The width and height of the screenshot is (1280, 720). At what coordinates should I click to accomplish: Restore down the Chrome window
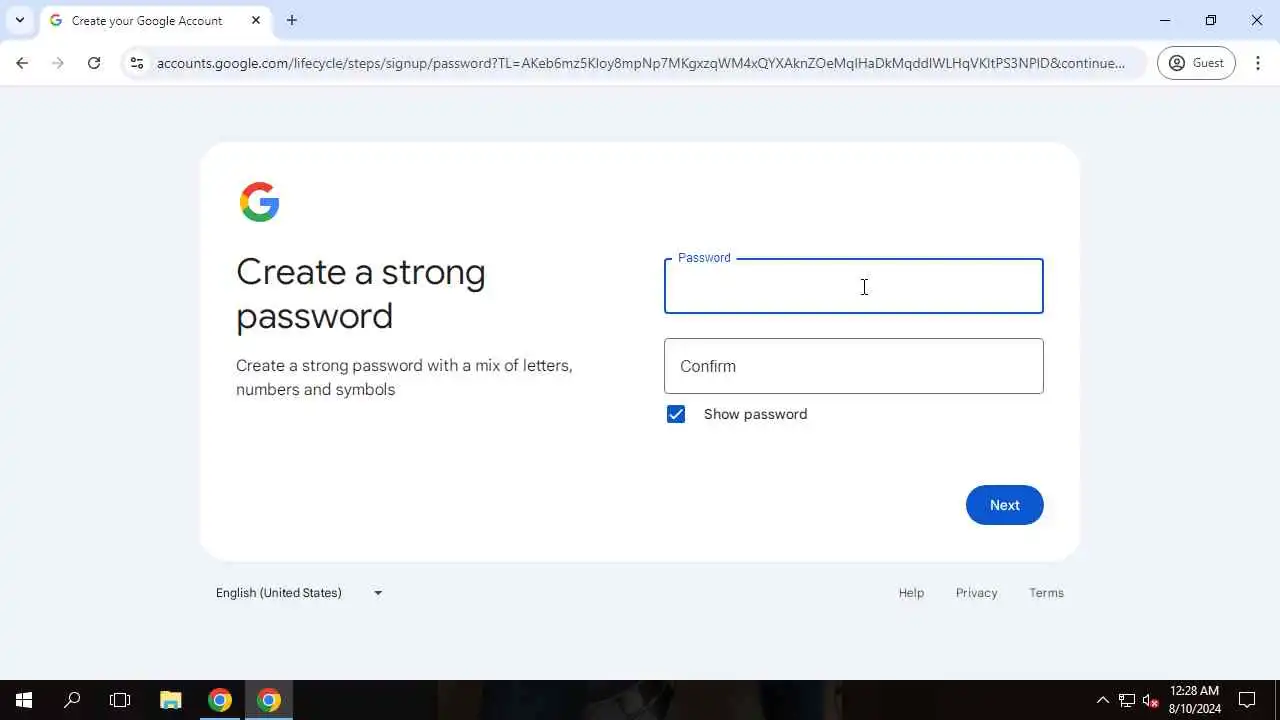coord(1211,20)
